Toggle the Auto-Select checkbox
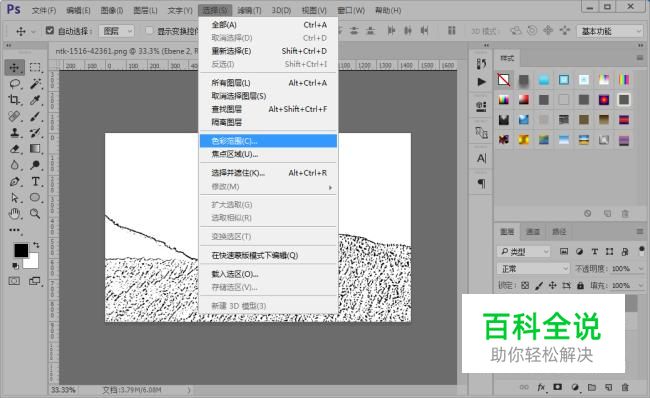The image size is (650, 398). click(x=50, y=30)
